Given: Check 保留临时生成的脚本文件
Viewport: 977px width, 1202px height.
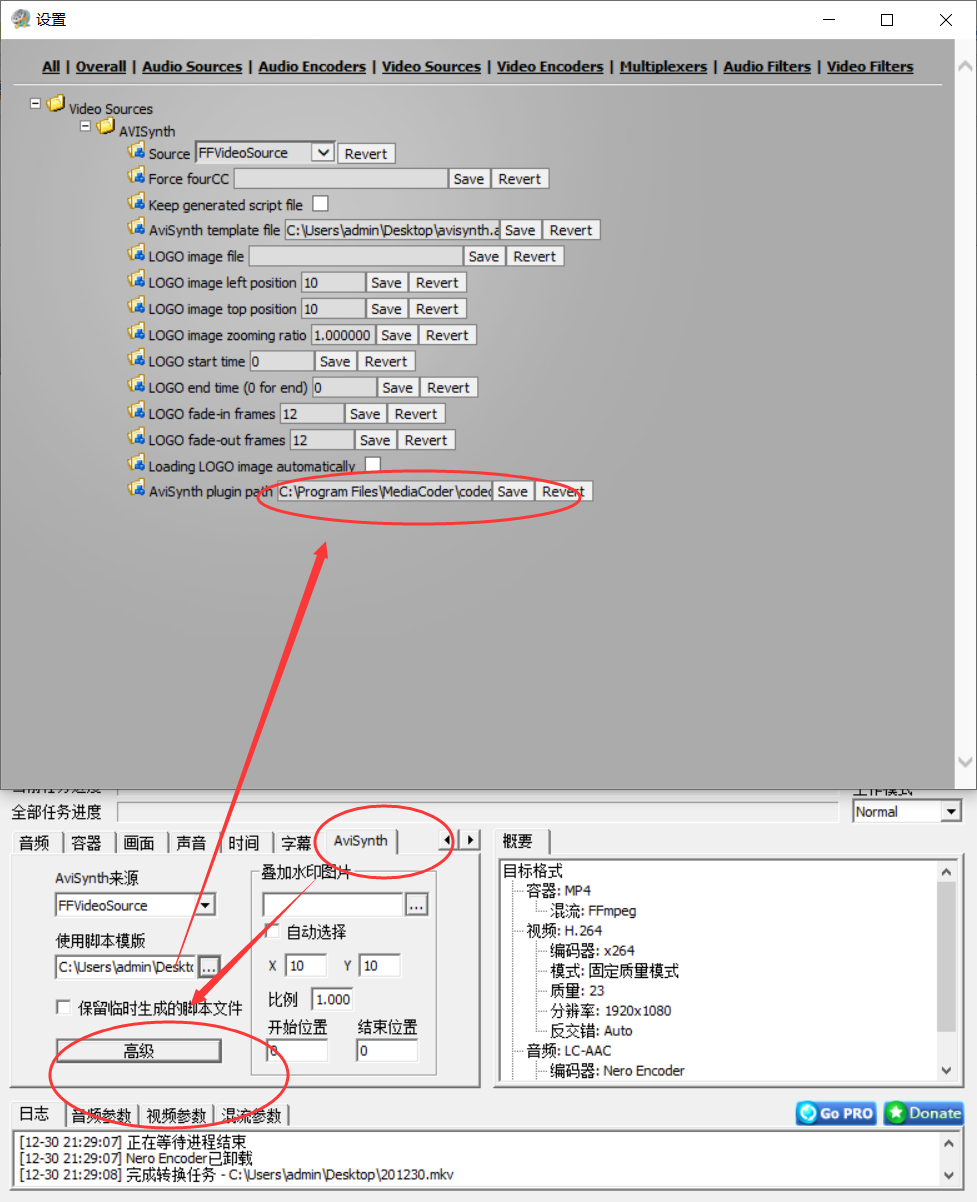Looking at the screenshot, I should 63,1007.
